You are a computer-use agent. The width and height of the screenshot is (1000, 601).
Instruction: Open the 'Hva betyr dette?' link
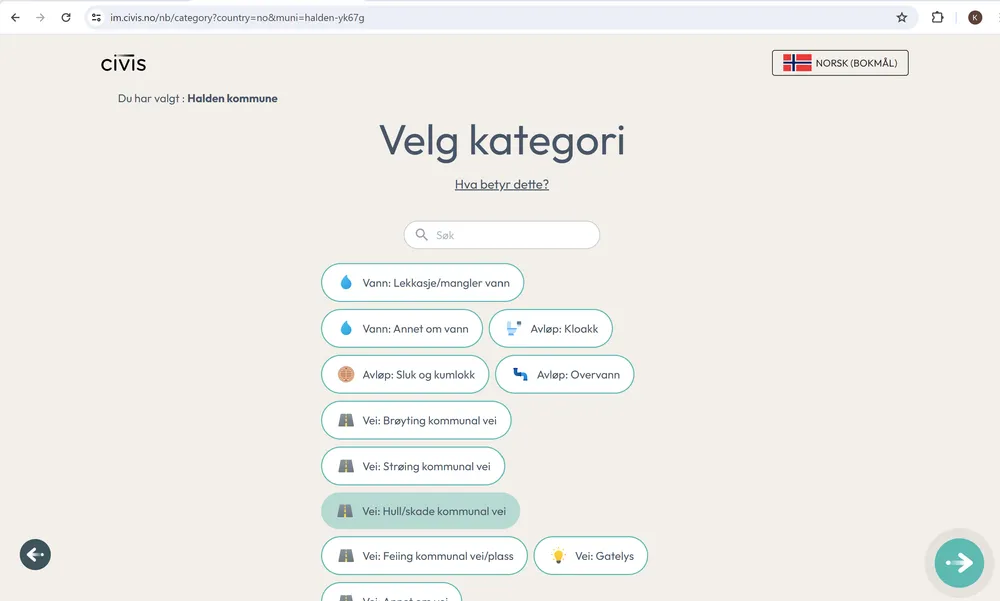coord(501,184)
